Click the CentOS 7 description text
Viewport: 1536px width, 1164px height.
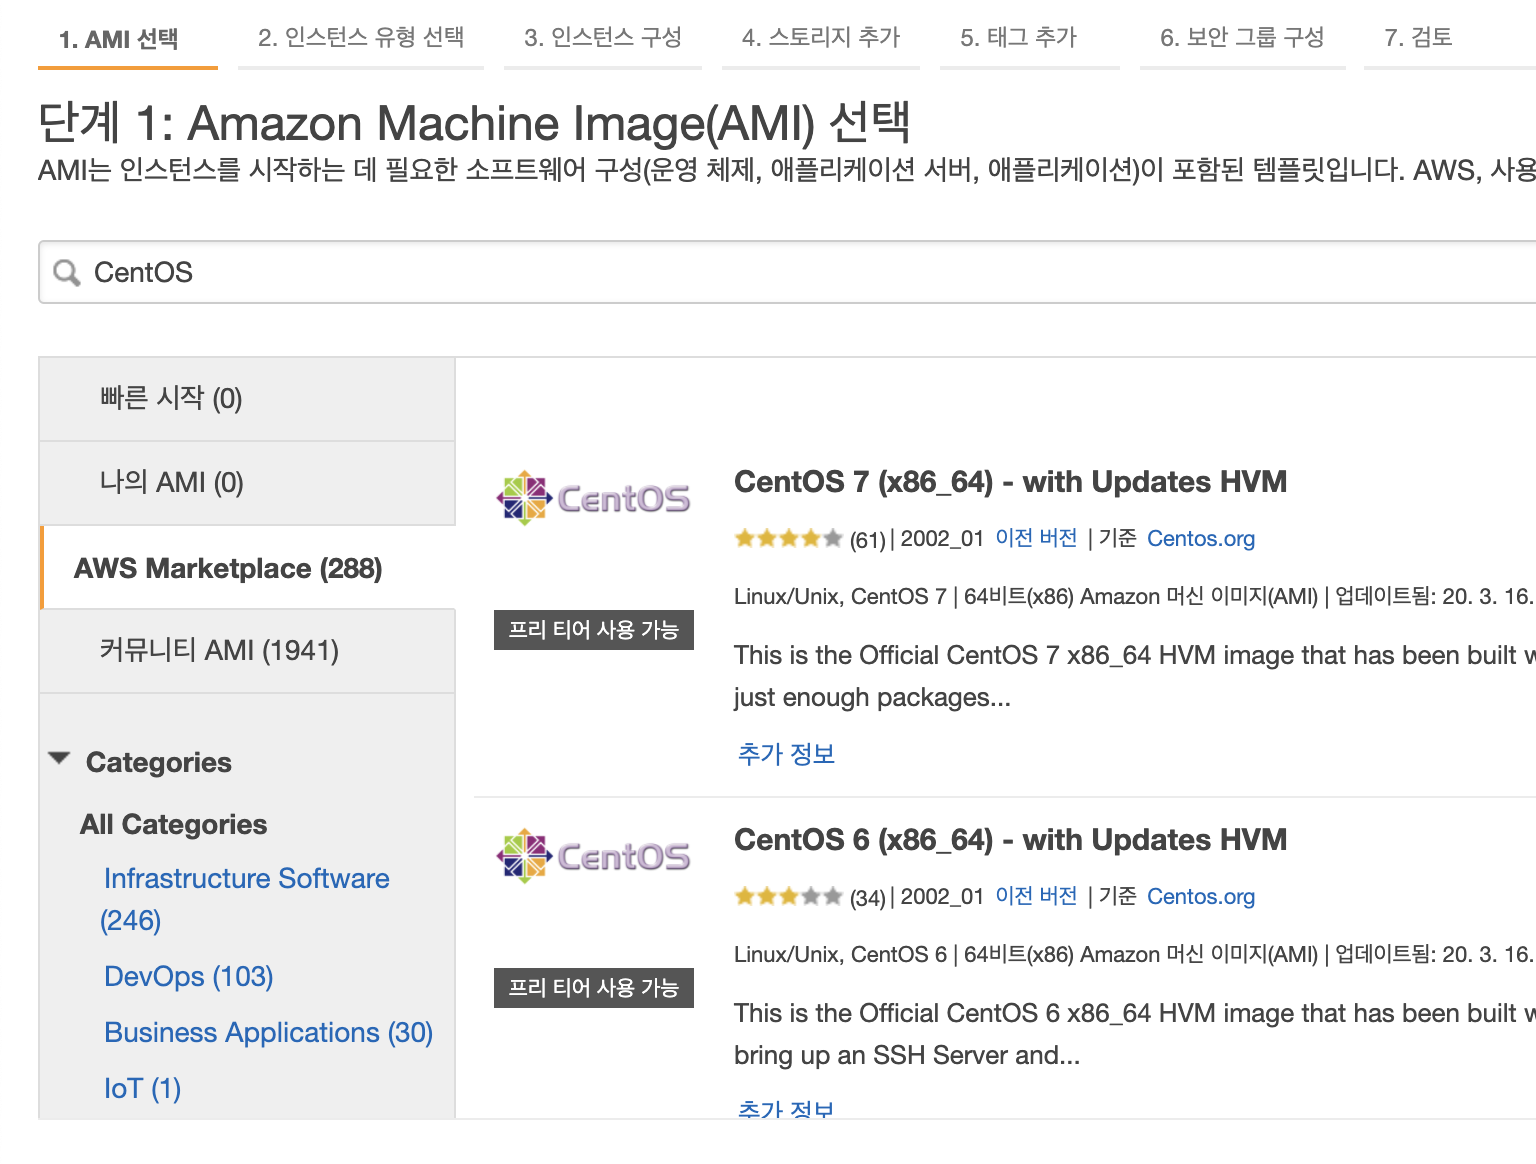pos(1135,676)
